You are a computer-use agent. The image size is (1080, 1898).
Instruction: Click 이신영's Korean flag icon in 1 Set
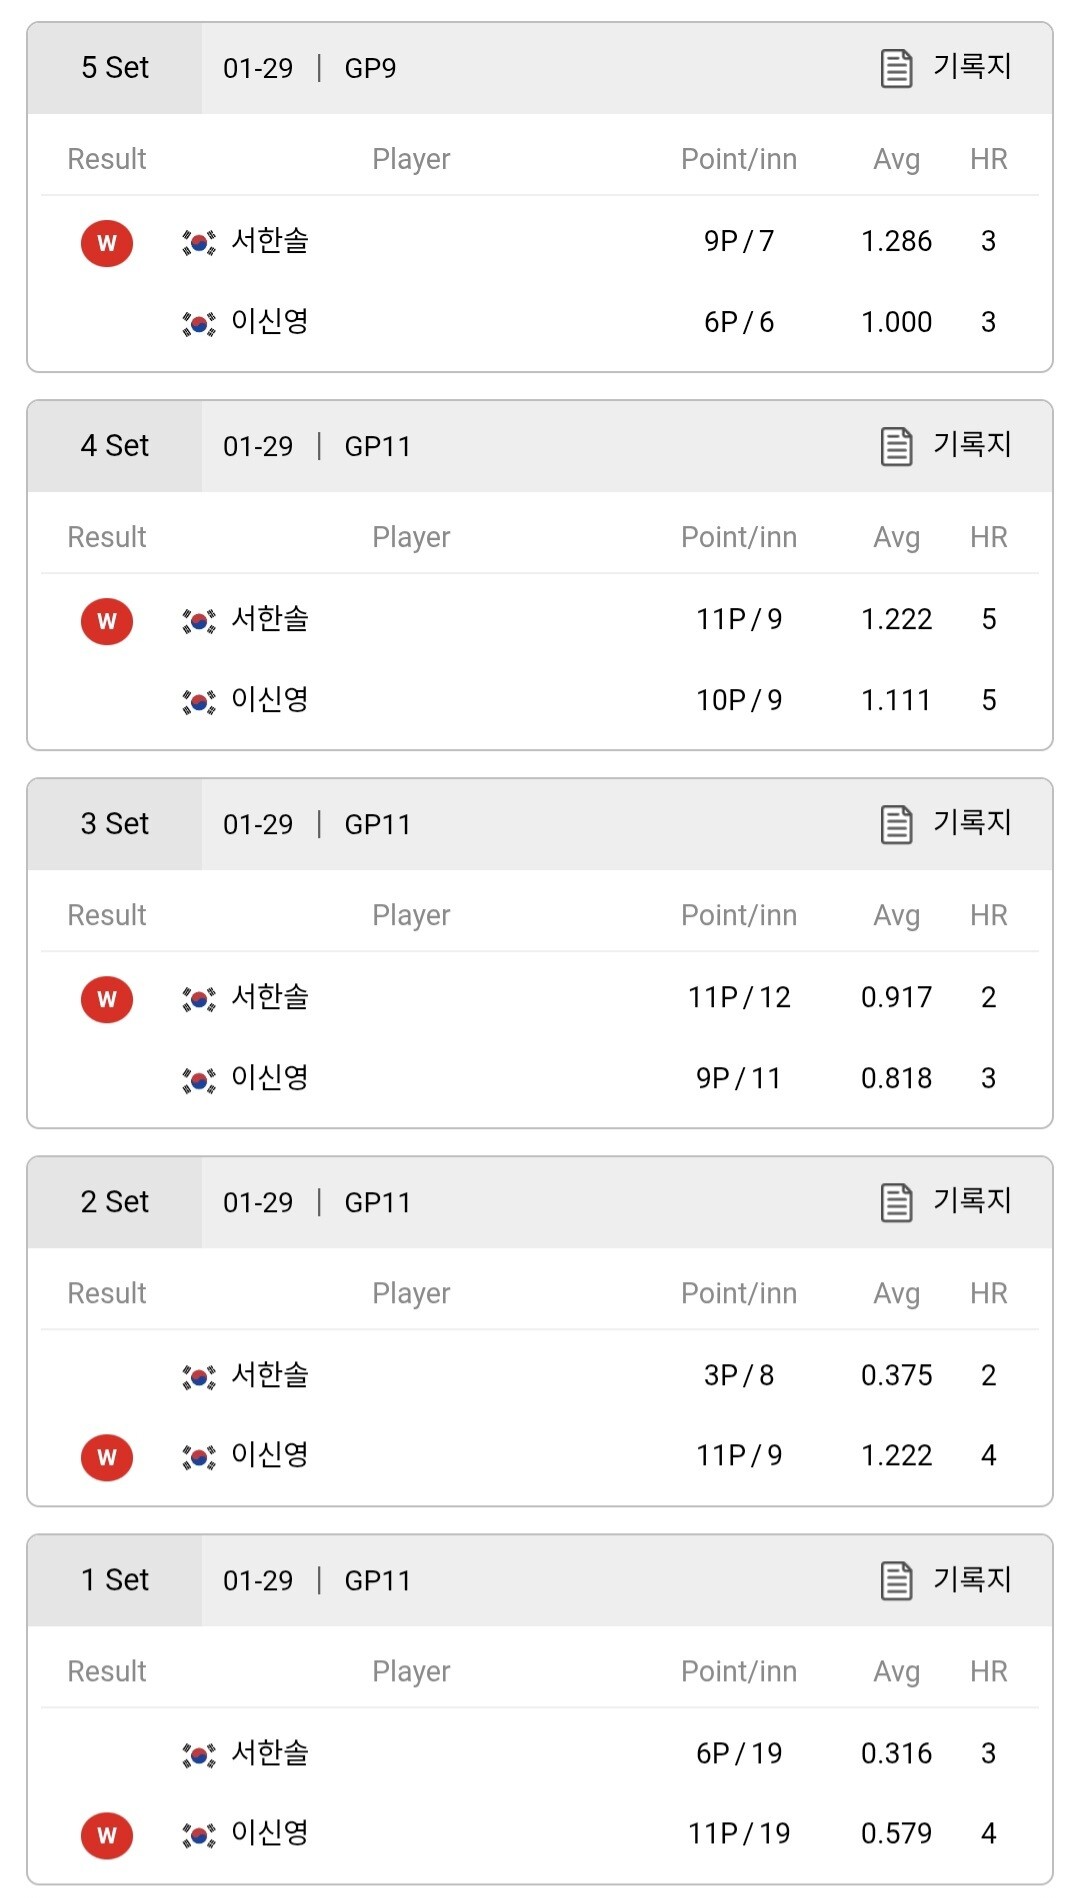pyautogui.click(x=199, y=1835)
